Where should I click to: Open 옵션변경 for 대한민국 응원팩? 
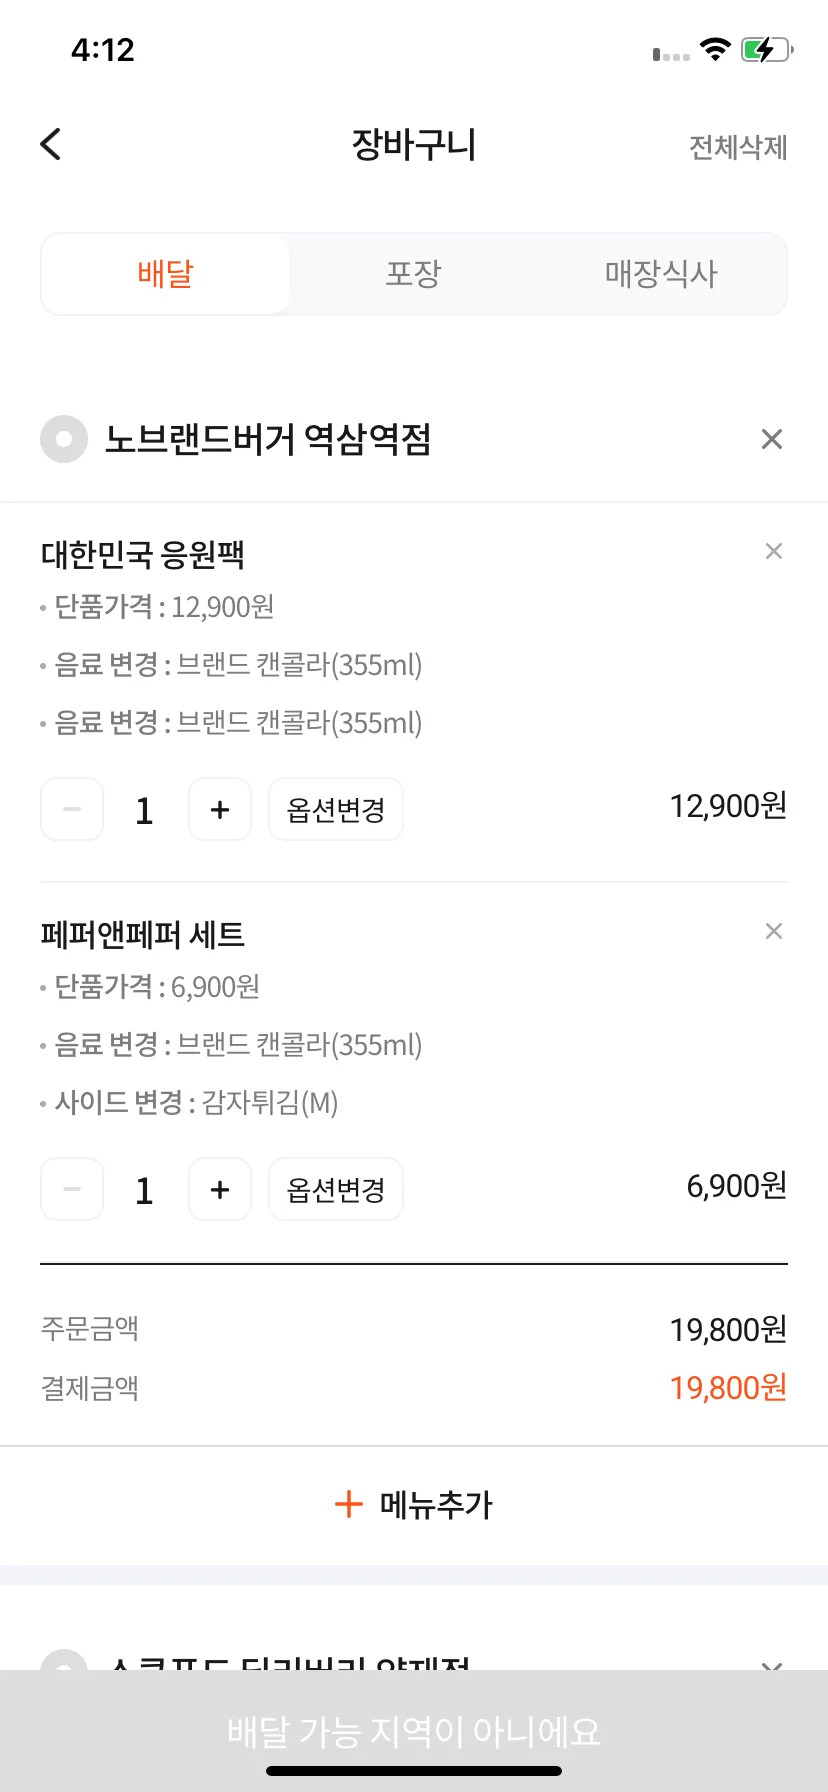[x=336, y=809]
